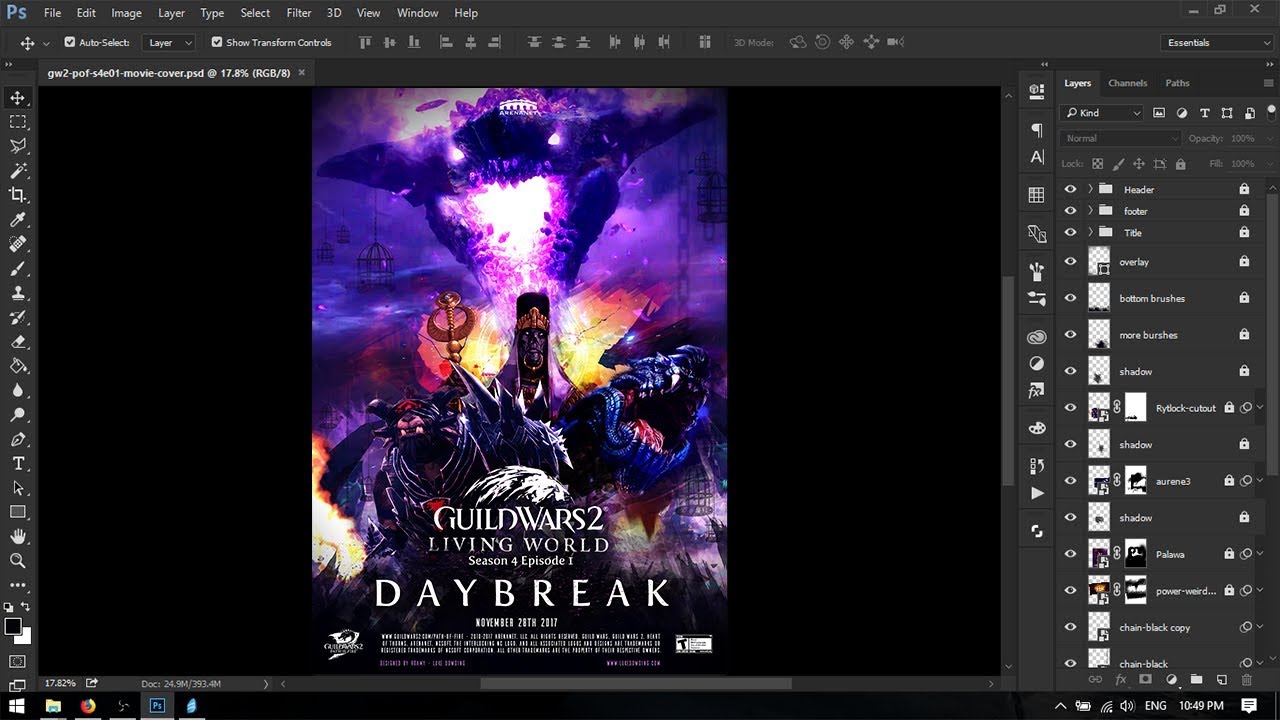The width and height of the screenshot is (1280, 720).
Task: Select the Healing Brush tool
Action: 18,244
